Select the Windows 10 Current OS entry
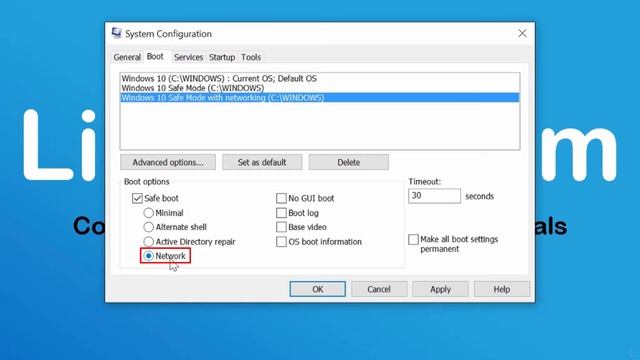Image resolution: width=640 pixels, height=360 pixels. coord(320,78)
